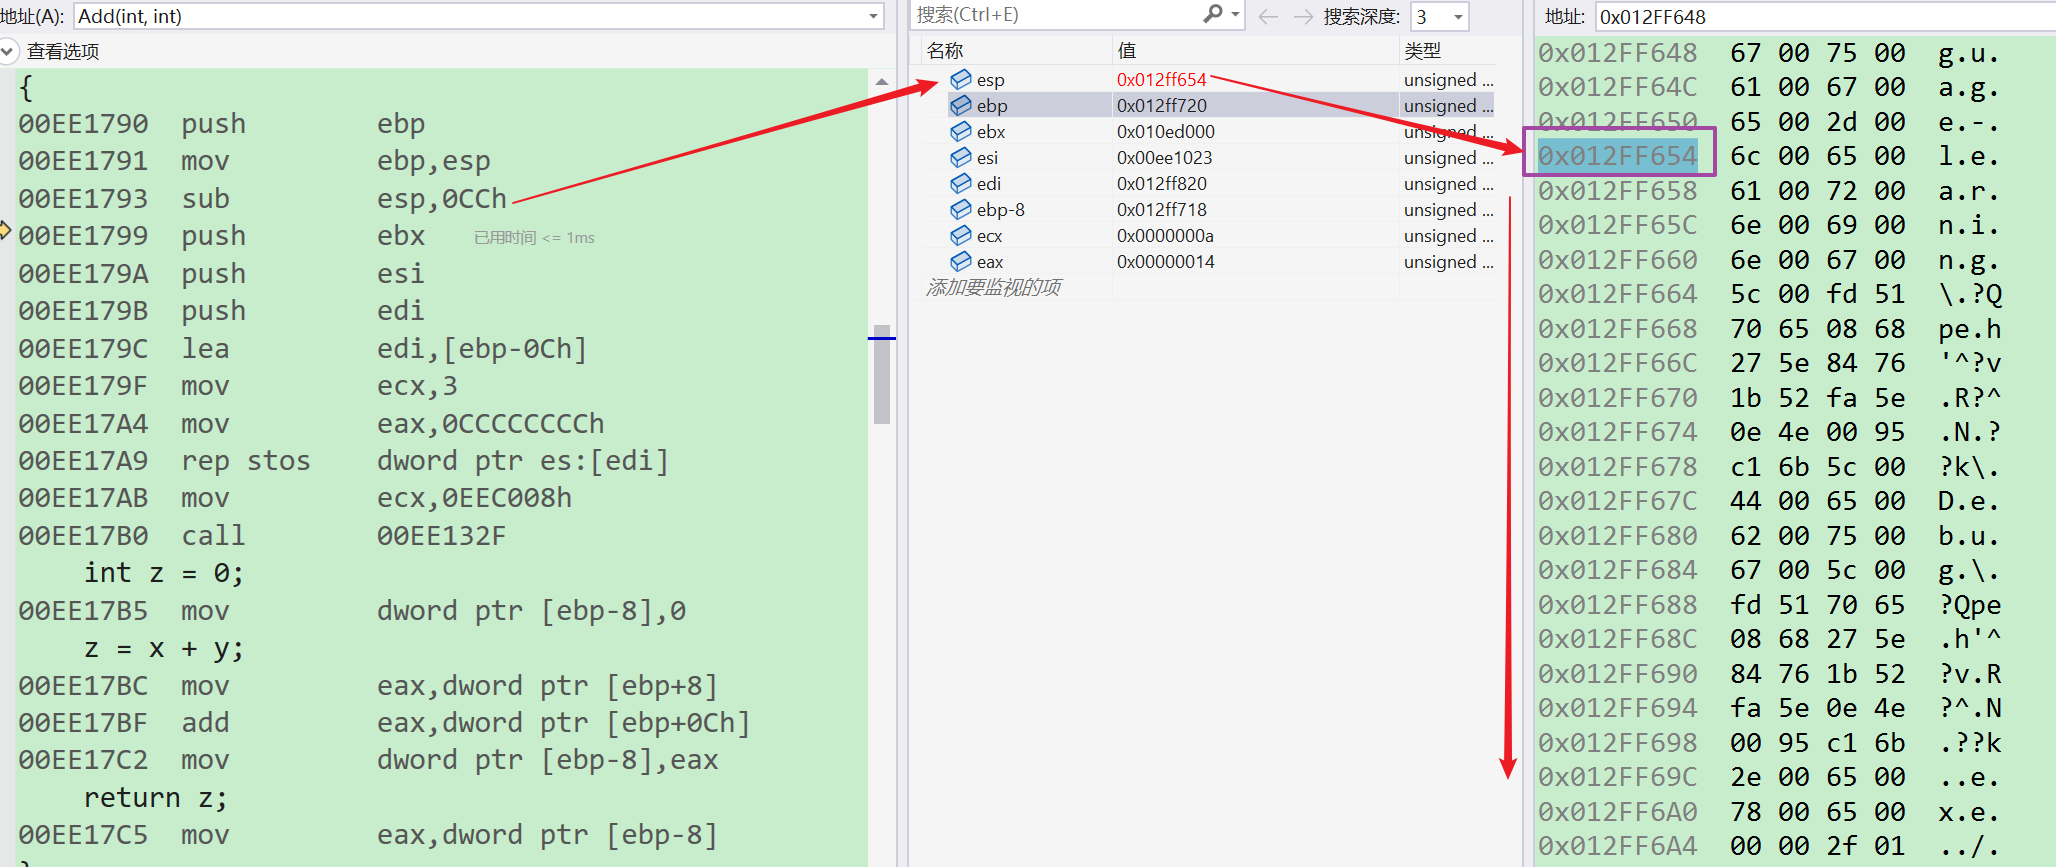Click the disassembly vertical scrollbar thumb
The height and width of the screenshot is (867, 2056).
(881, 374)
